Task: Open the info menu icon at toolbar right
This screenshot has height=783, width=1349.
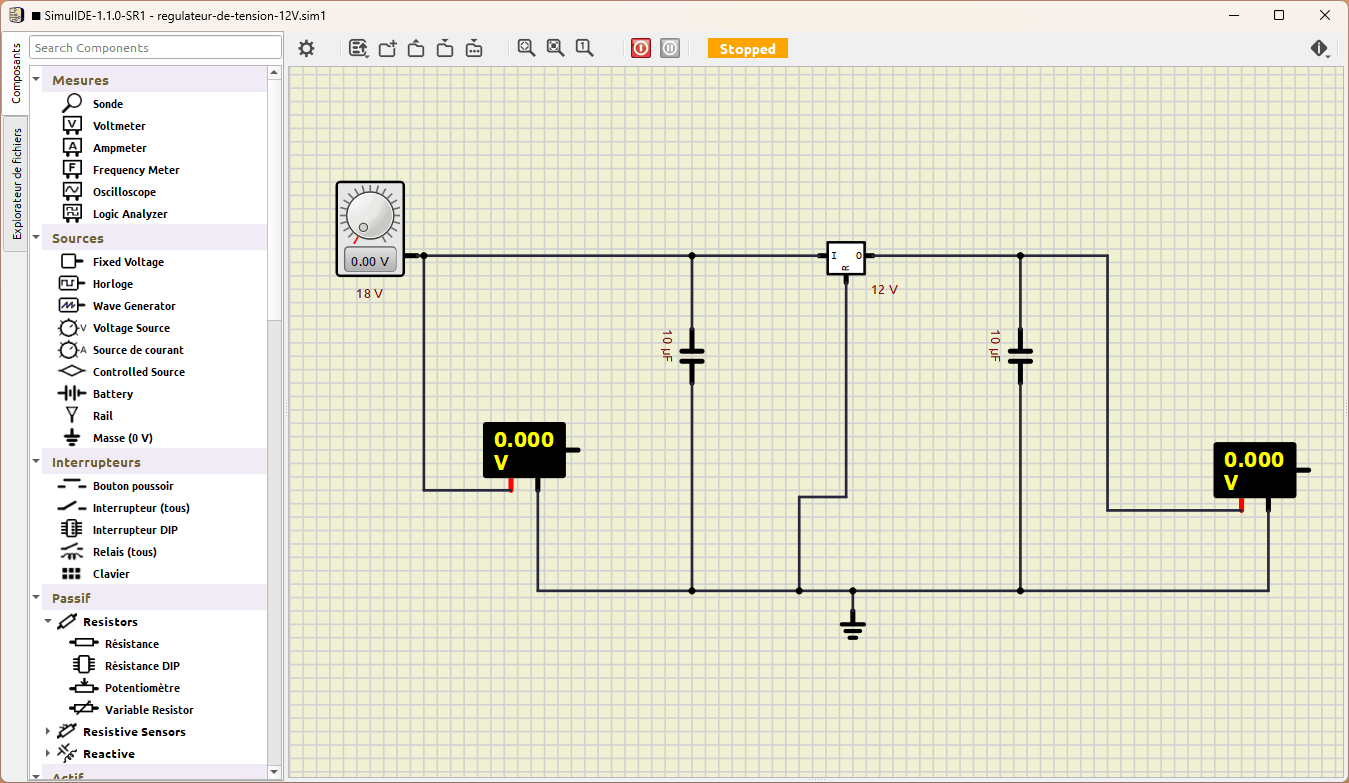Action: (1320, 48)
